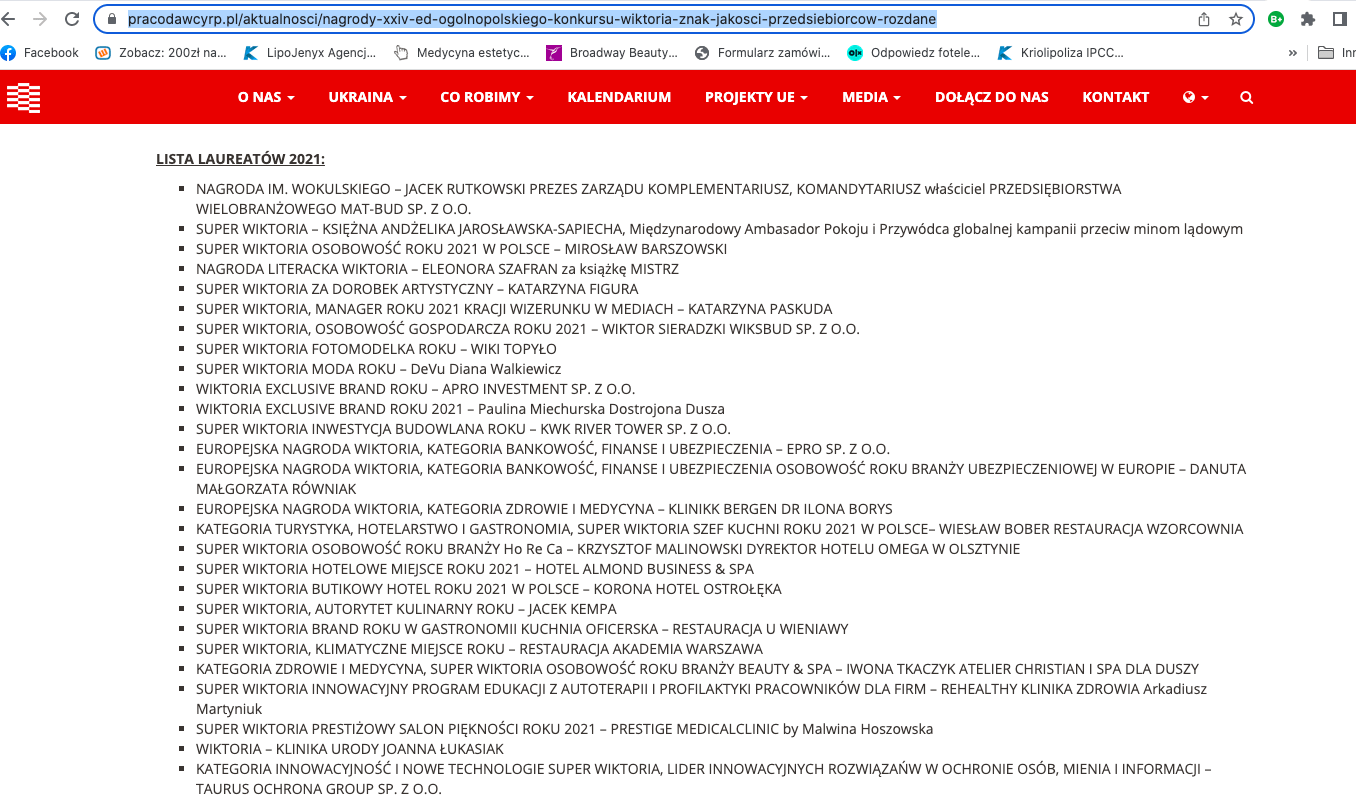The height and width of the screenshot is (799, 1356).
Task: Click the browser forward arrow
Action: click(39, 19)
